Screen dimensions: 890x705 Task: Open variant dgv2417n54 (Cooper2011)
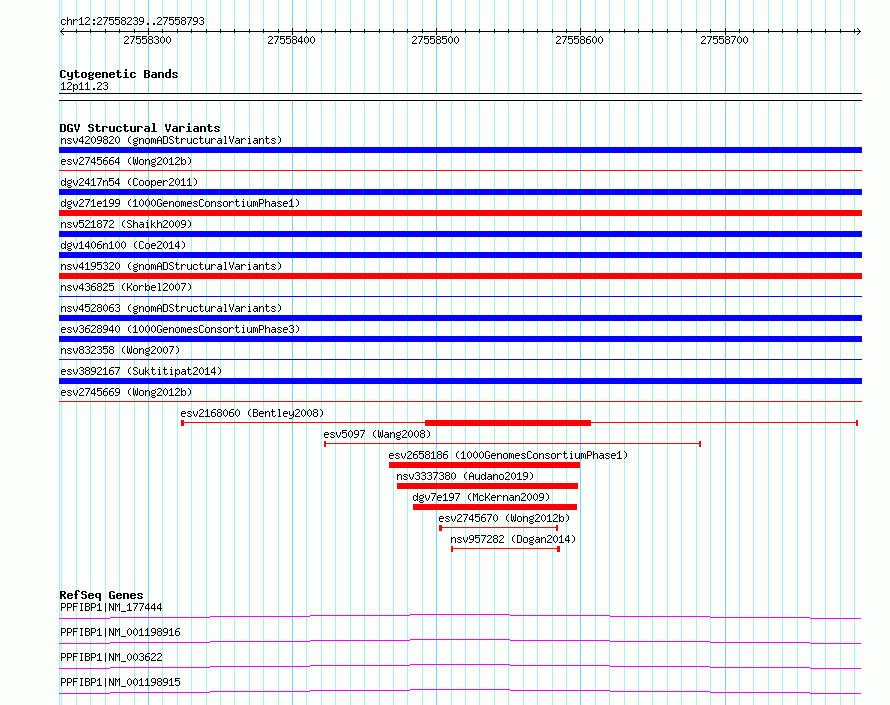coord(129,182)
